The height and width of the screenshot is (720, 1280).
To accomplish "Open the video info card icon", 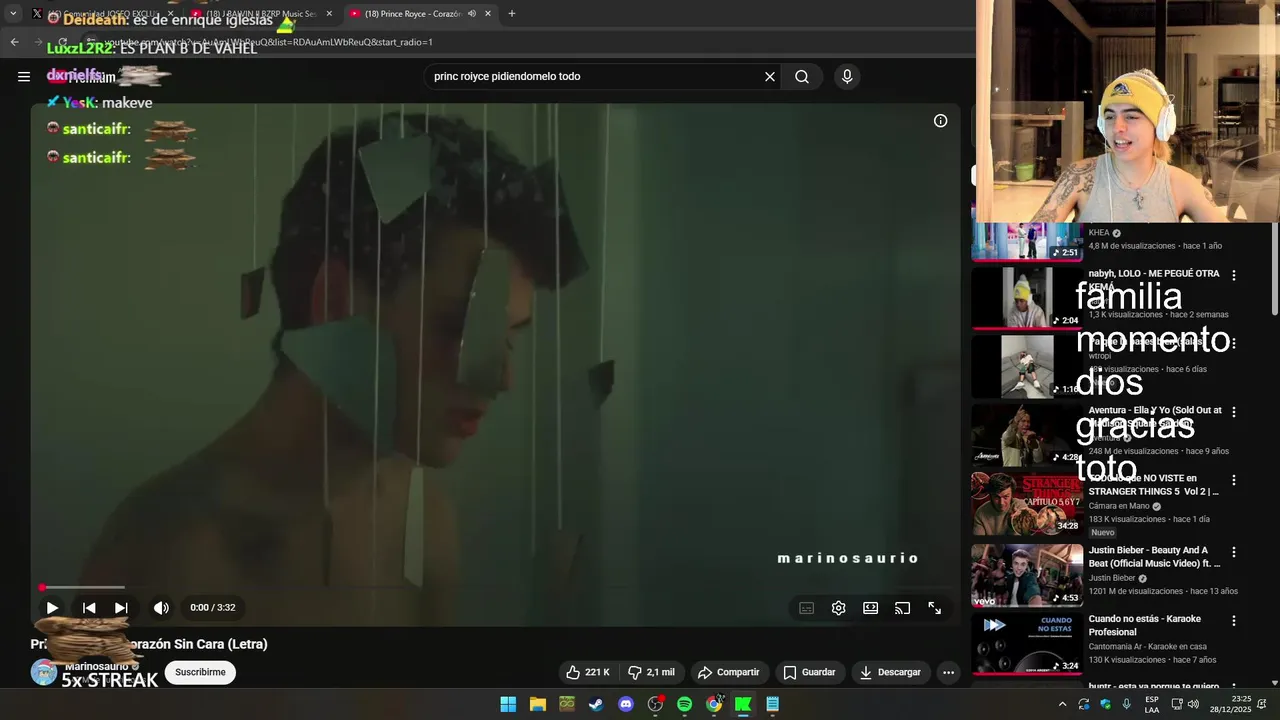I will pos(940,121).
